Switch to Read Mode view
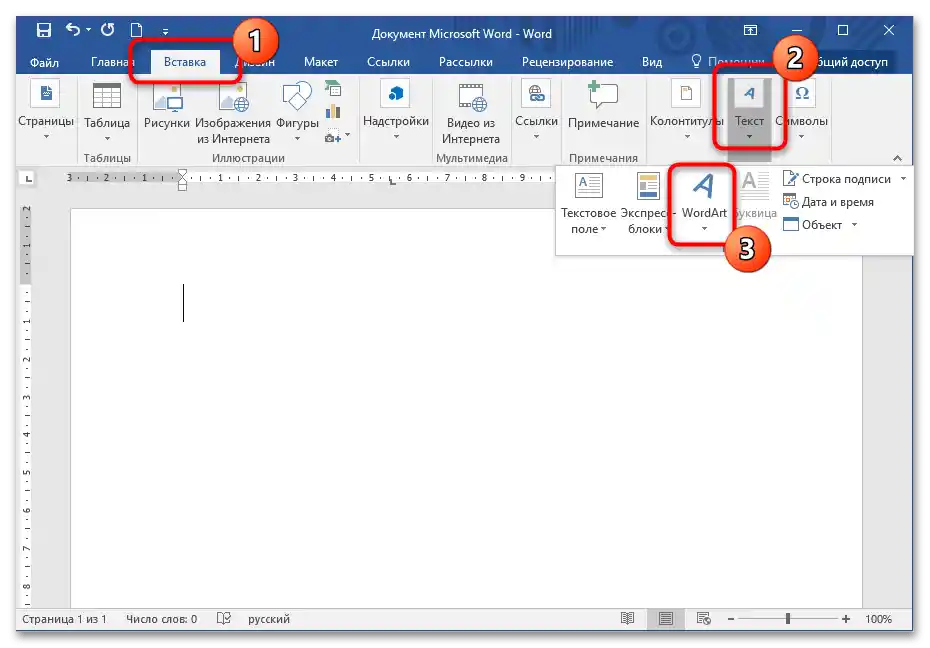The image size is (930, 648). click(x=628, y=619)
